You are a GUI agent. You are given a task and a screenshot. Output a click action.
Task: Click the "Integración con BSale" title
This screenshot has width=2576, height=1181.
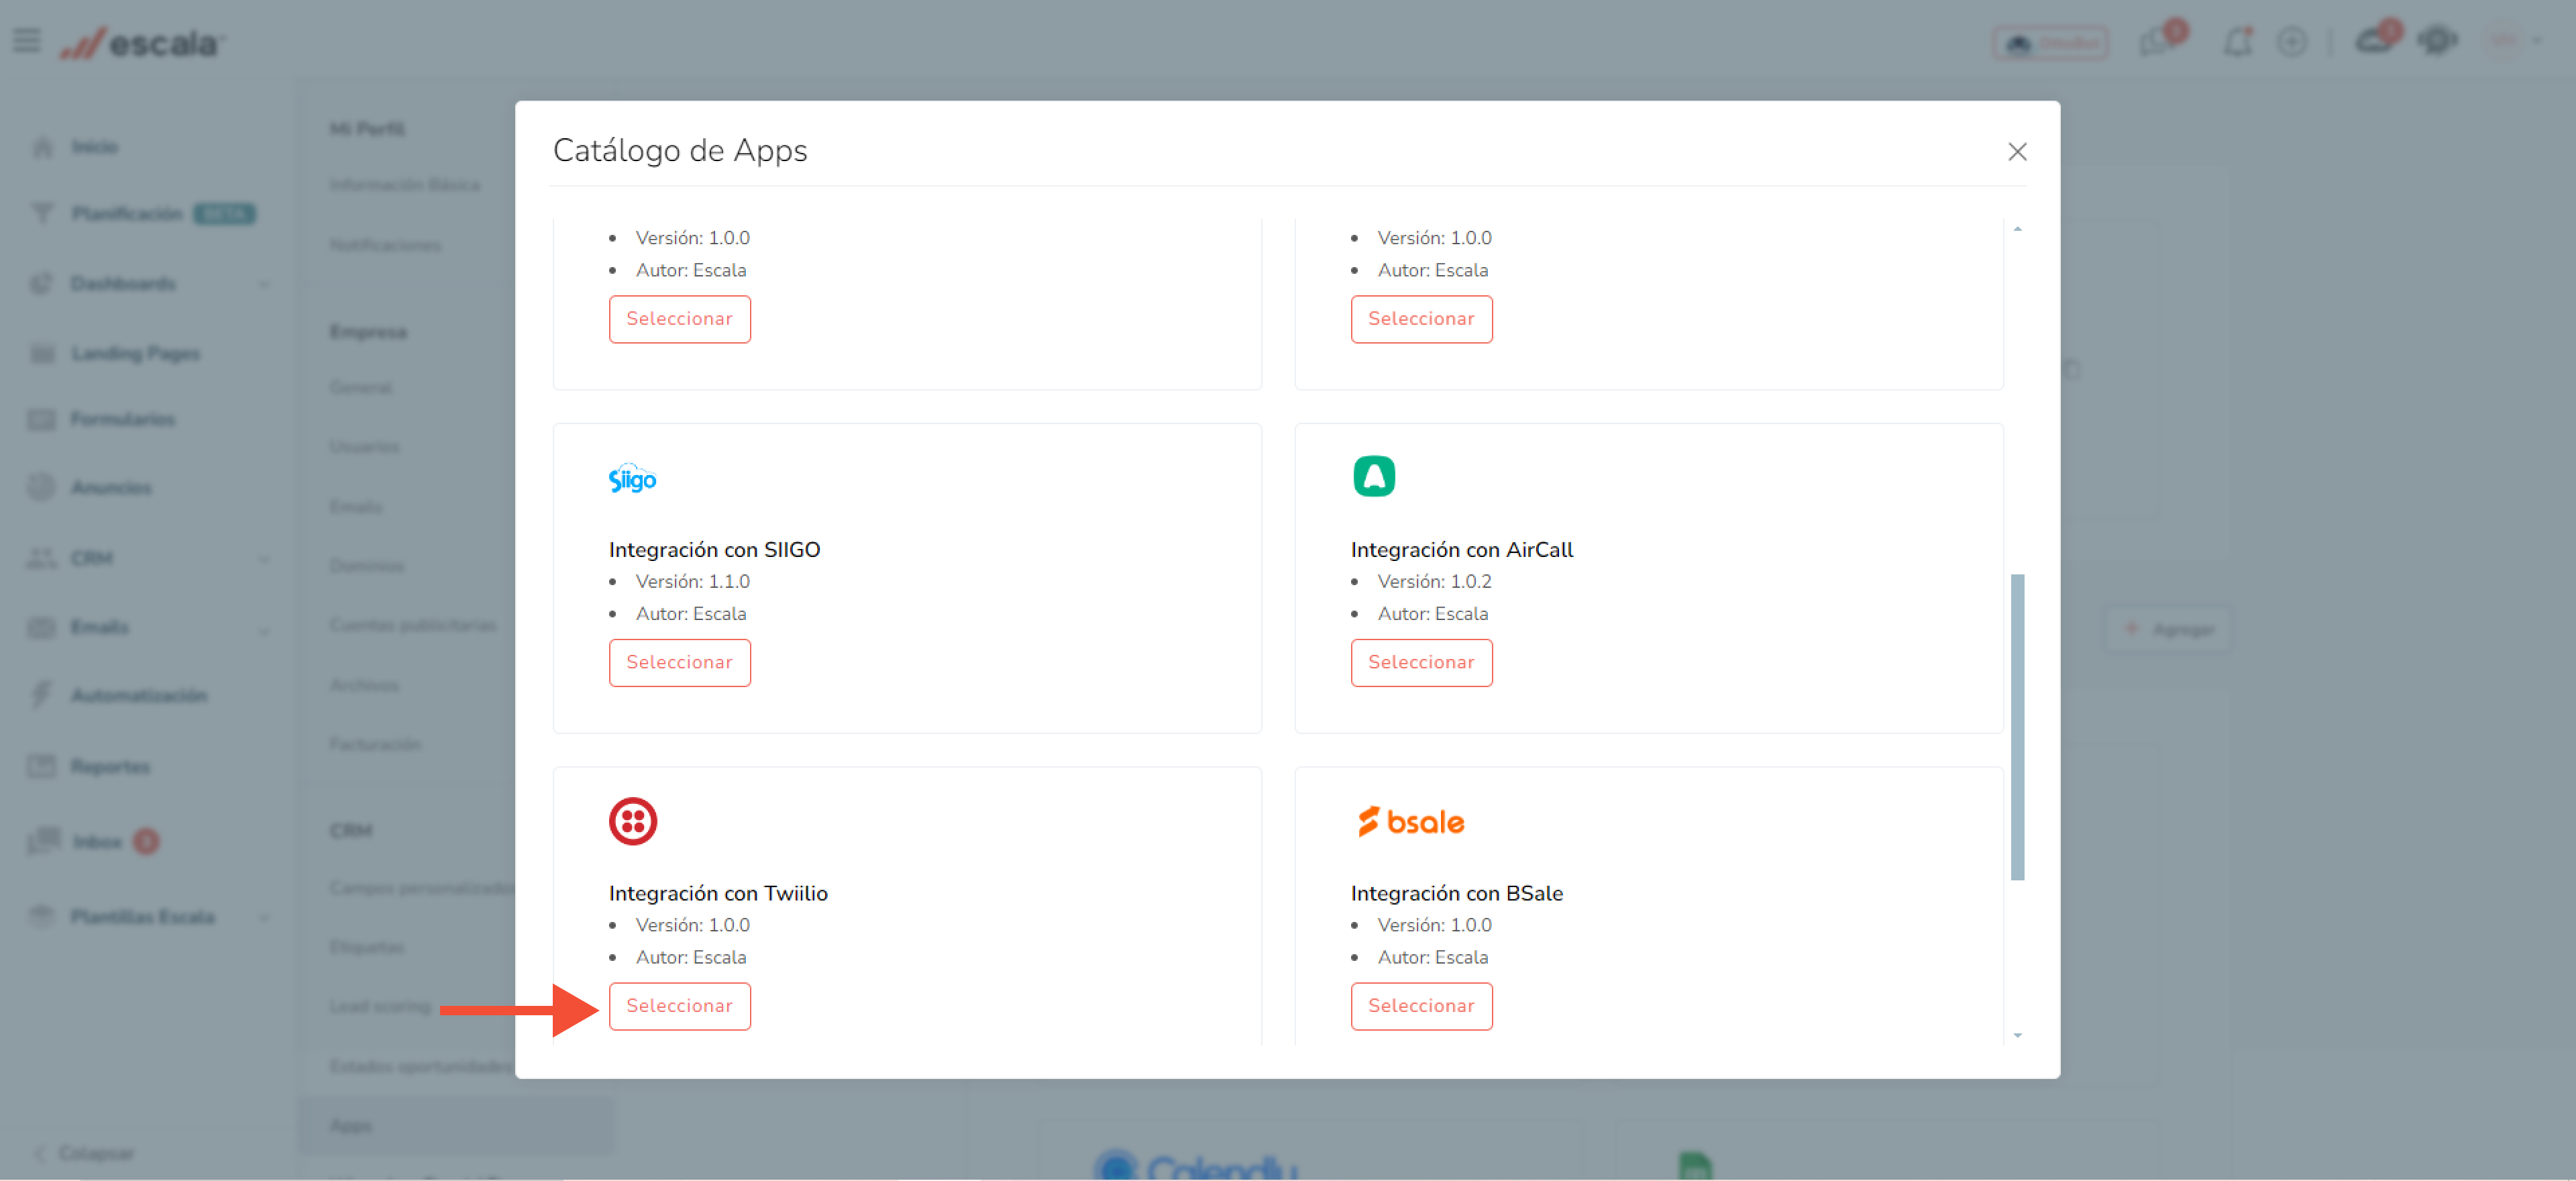tap(1456, 893)
